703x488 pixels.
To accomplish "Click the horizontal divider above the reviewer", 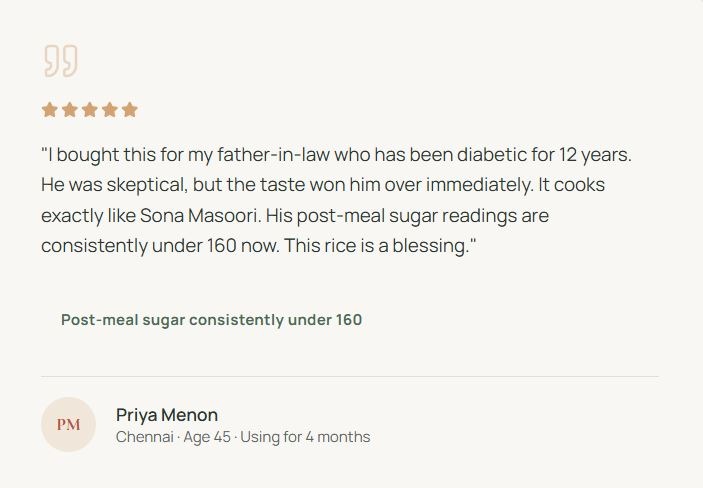I will click(x=350, y=377).
